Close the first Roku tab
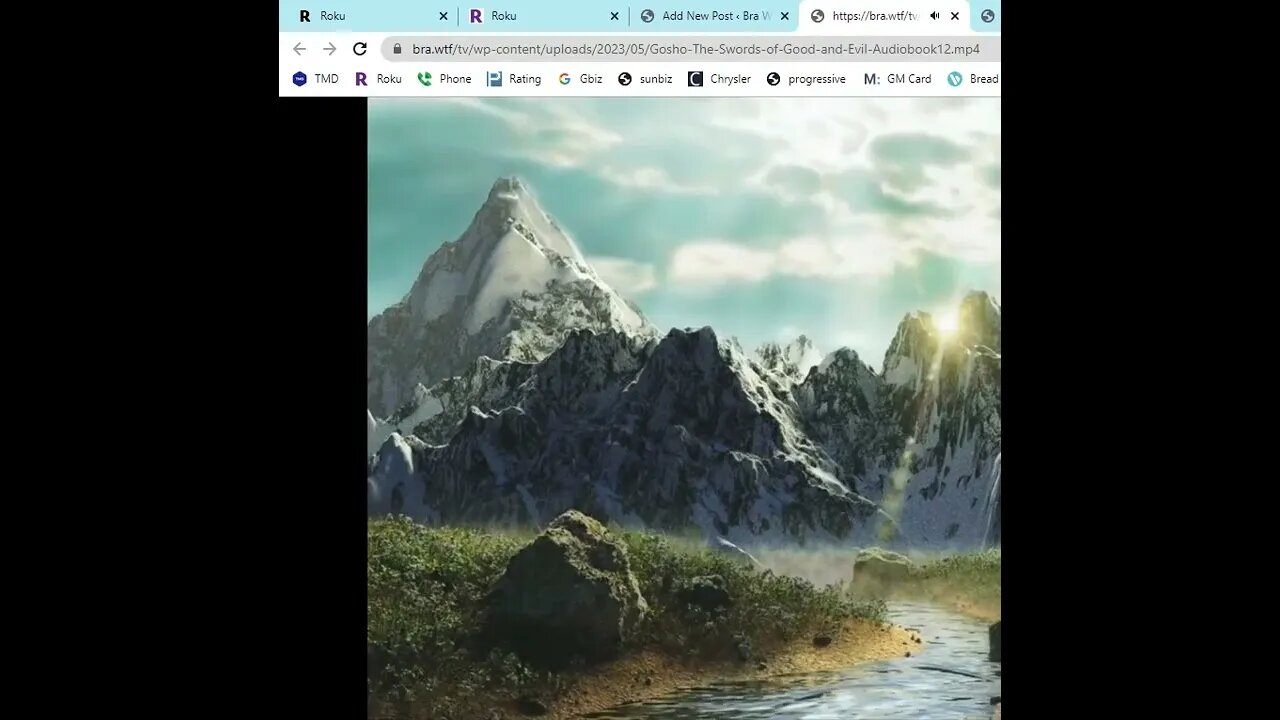This screenshot has width=1280, height=720. point(443,16)
